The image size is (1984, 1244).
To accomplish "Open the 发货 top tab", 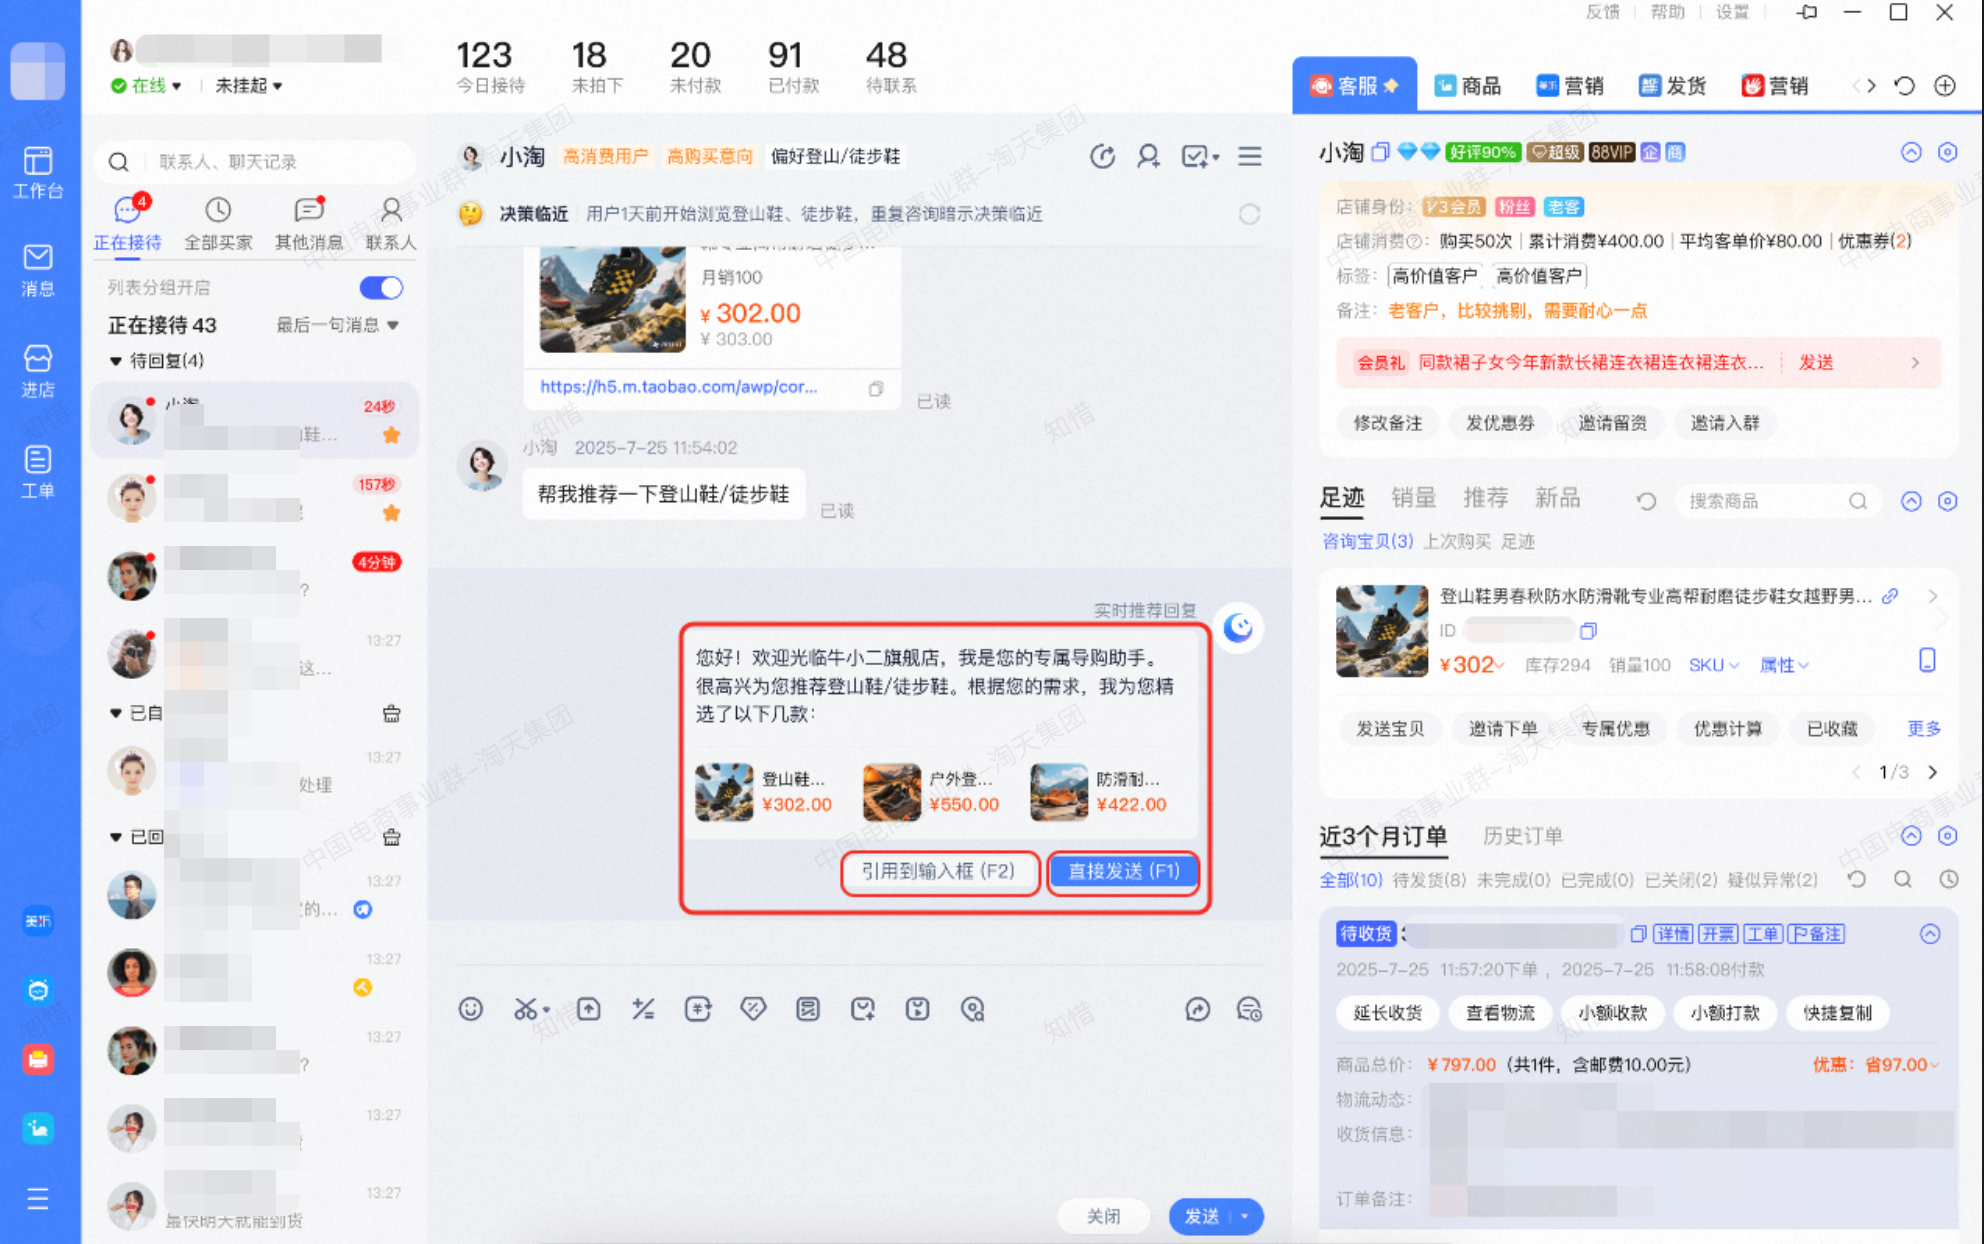I will click(1673, 86).
